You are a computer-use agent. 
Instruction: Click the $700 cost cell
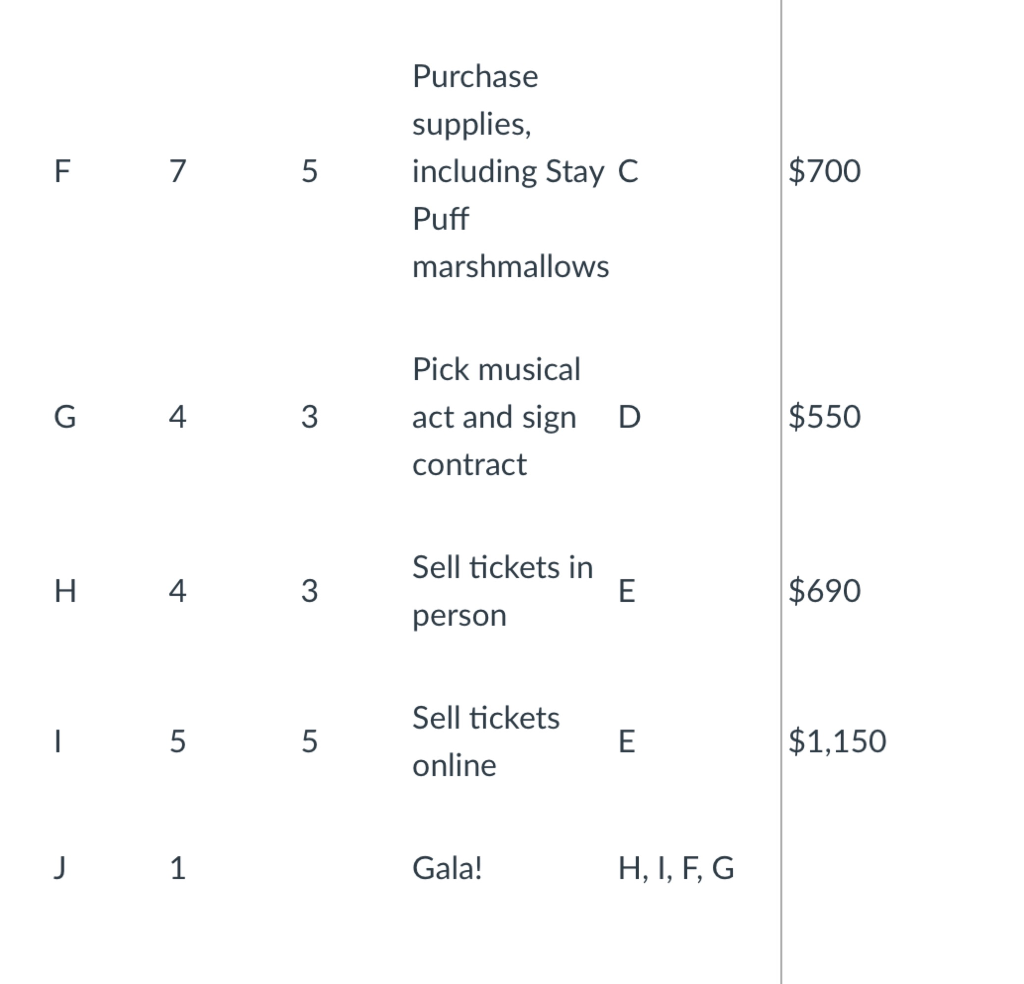coord(824,172)
